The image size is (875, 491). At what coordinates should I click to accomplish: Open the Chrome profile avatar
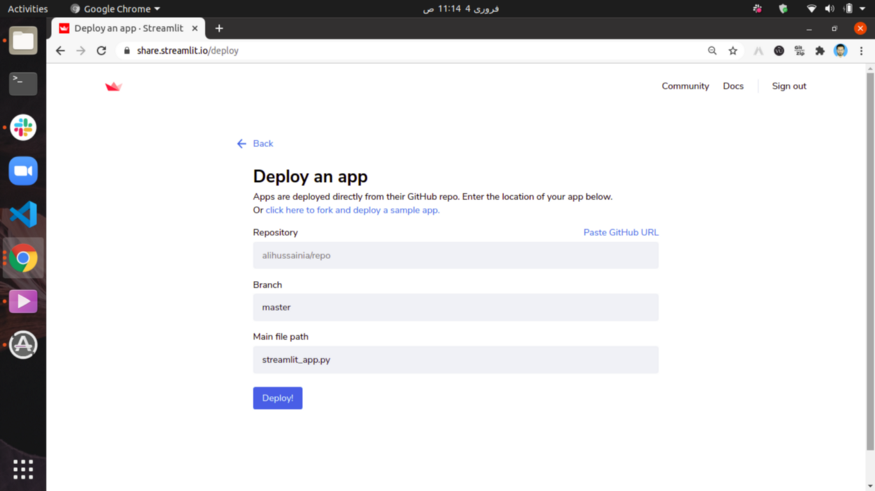(x=840, y=51)
